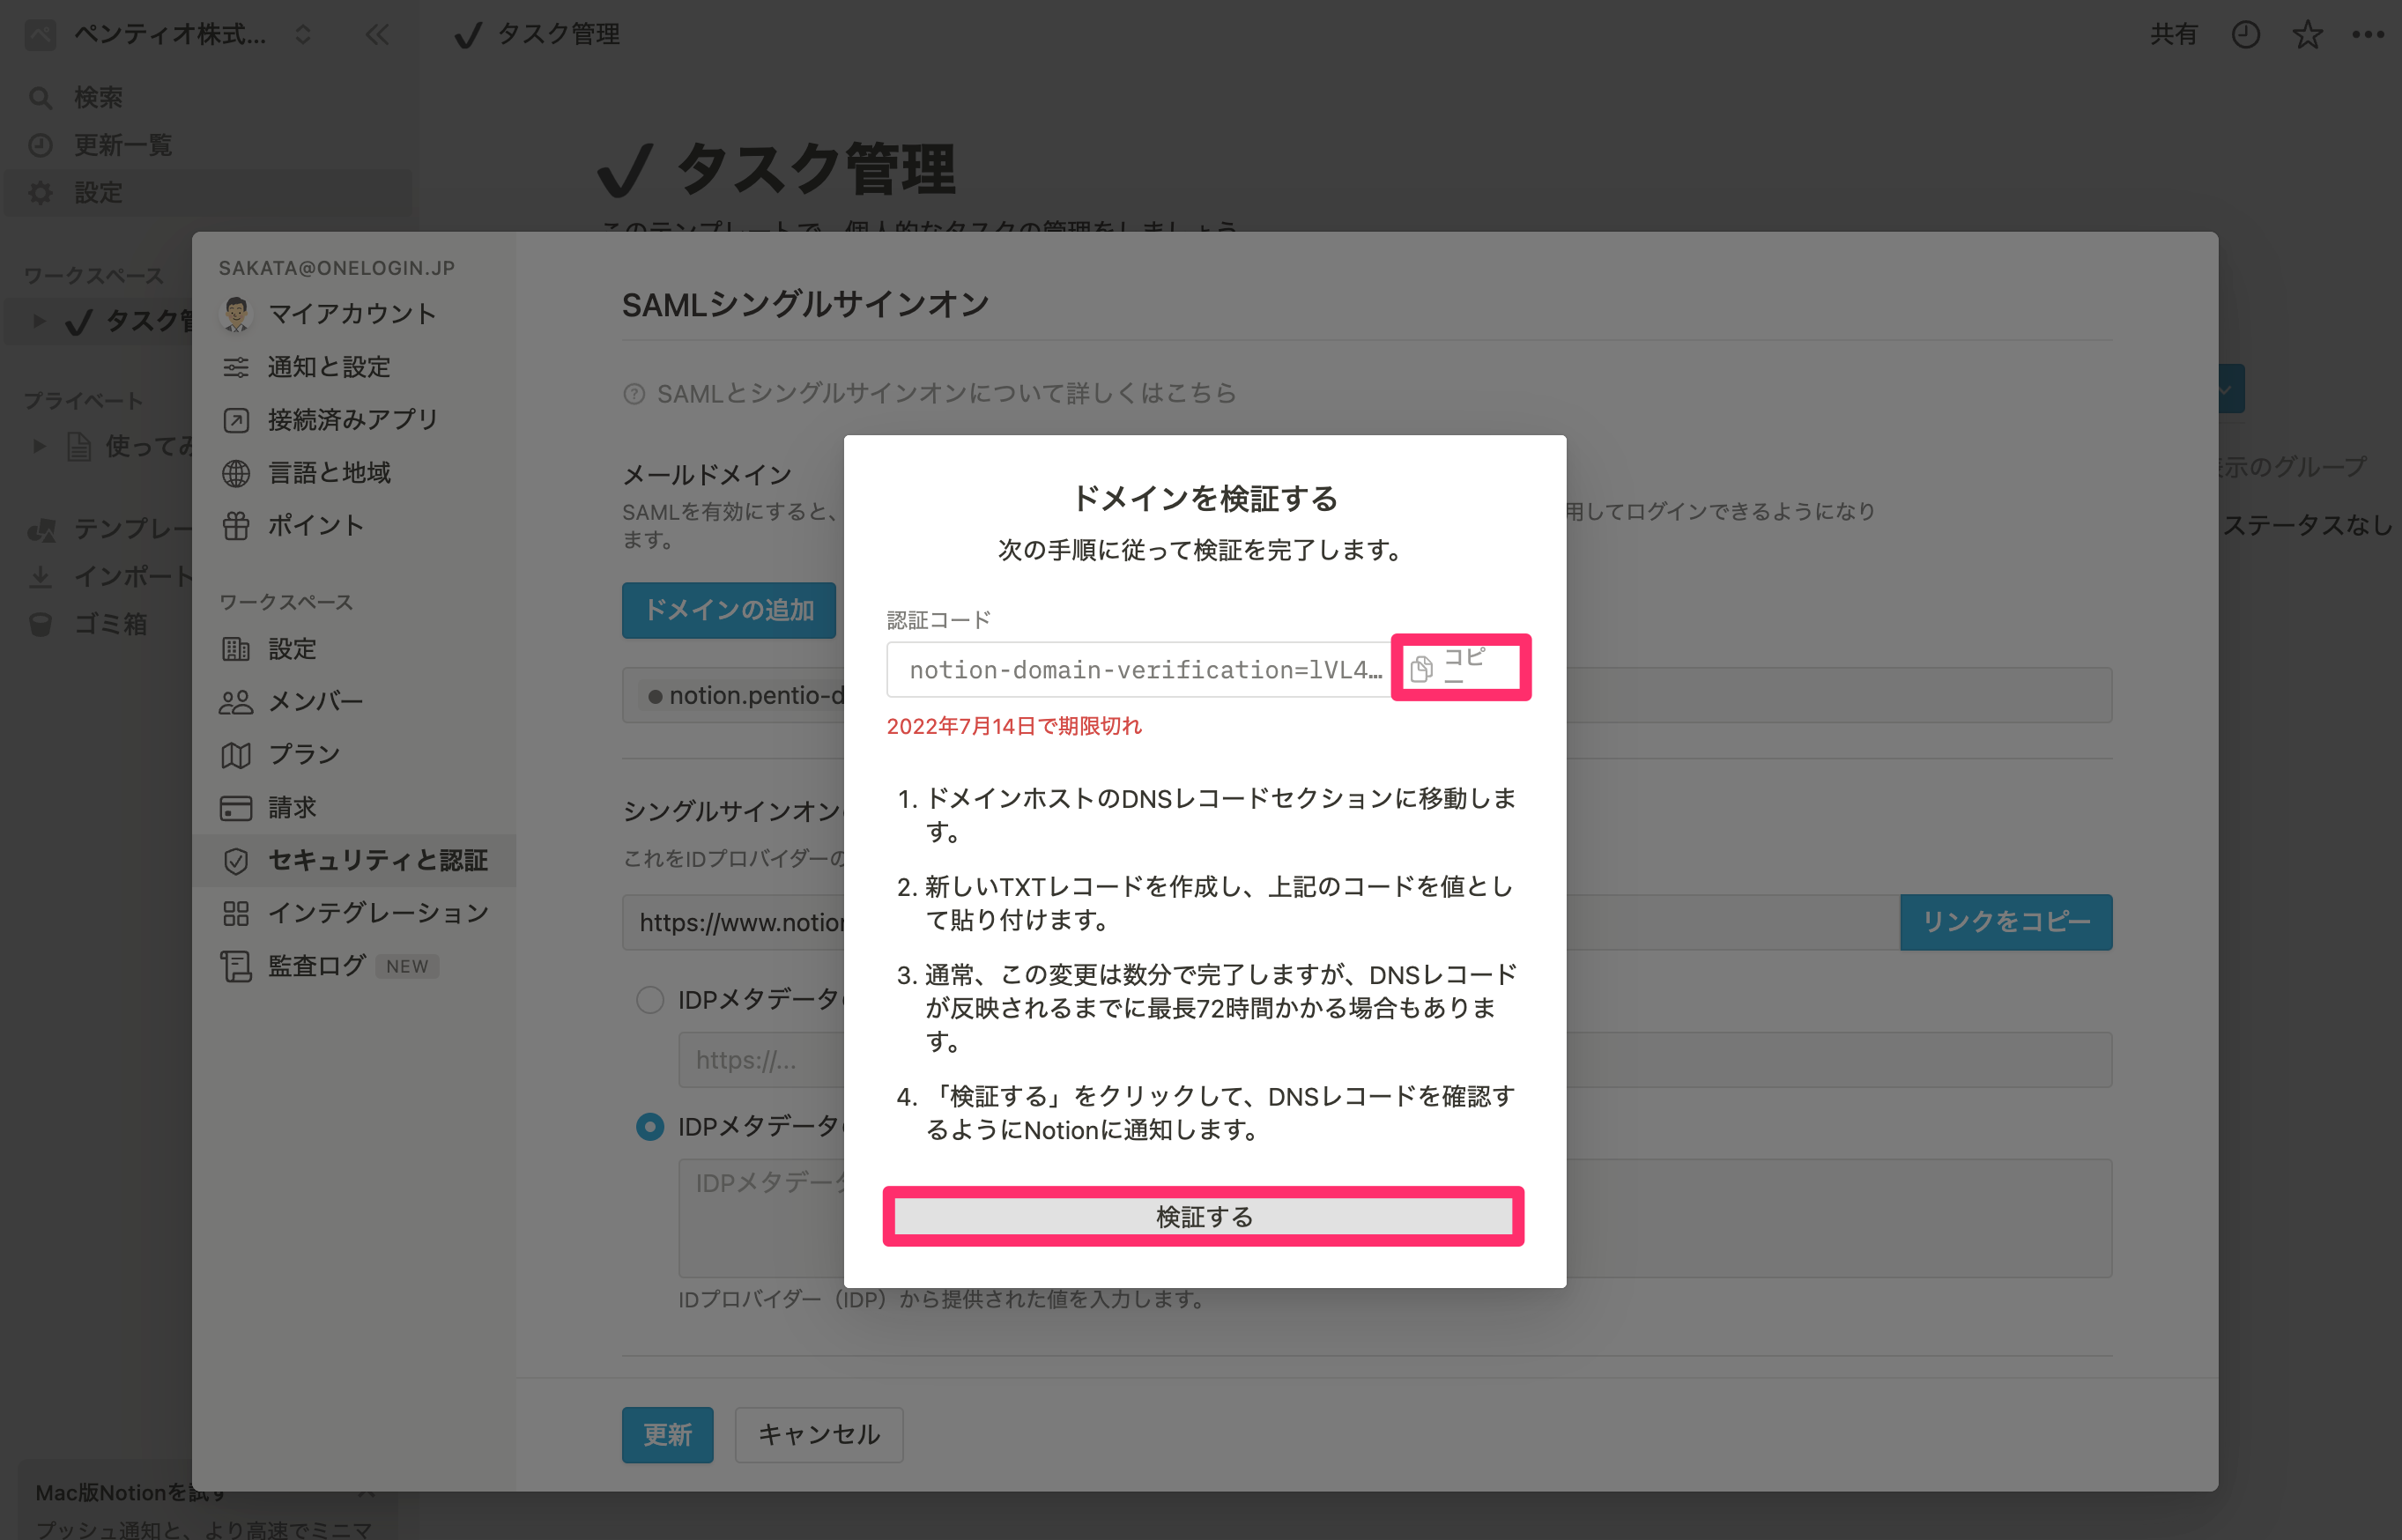Click the blue 更新 button
Viewport: 2402px width, 1540px height.
(668, 1435)
